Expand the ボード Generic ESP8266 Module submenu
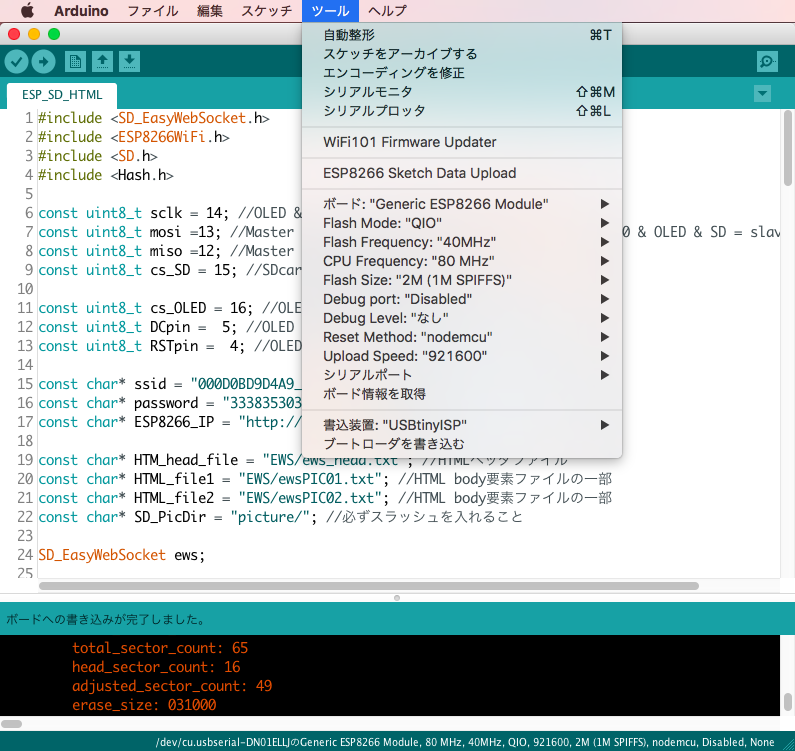The height and width of the screenshot is (751, 795). pos(462,204)
